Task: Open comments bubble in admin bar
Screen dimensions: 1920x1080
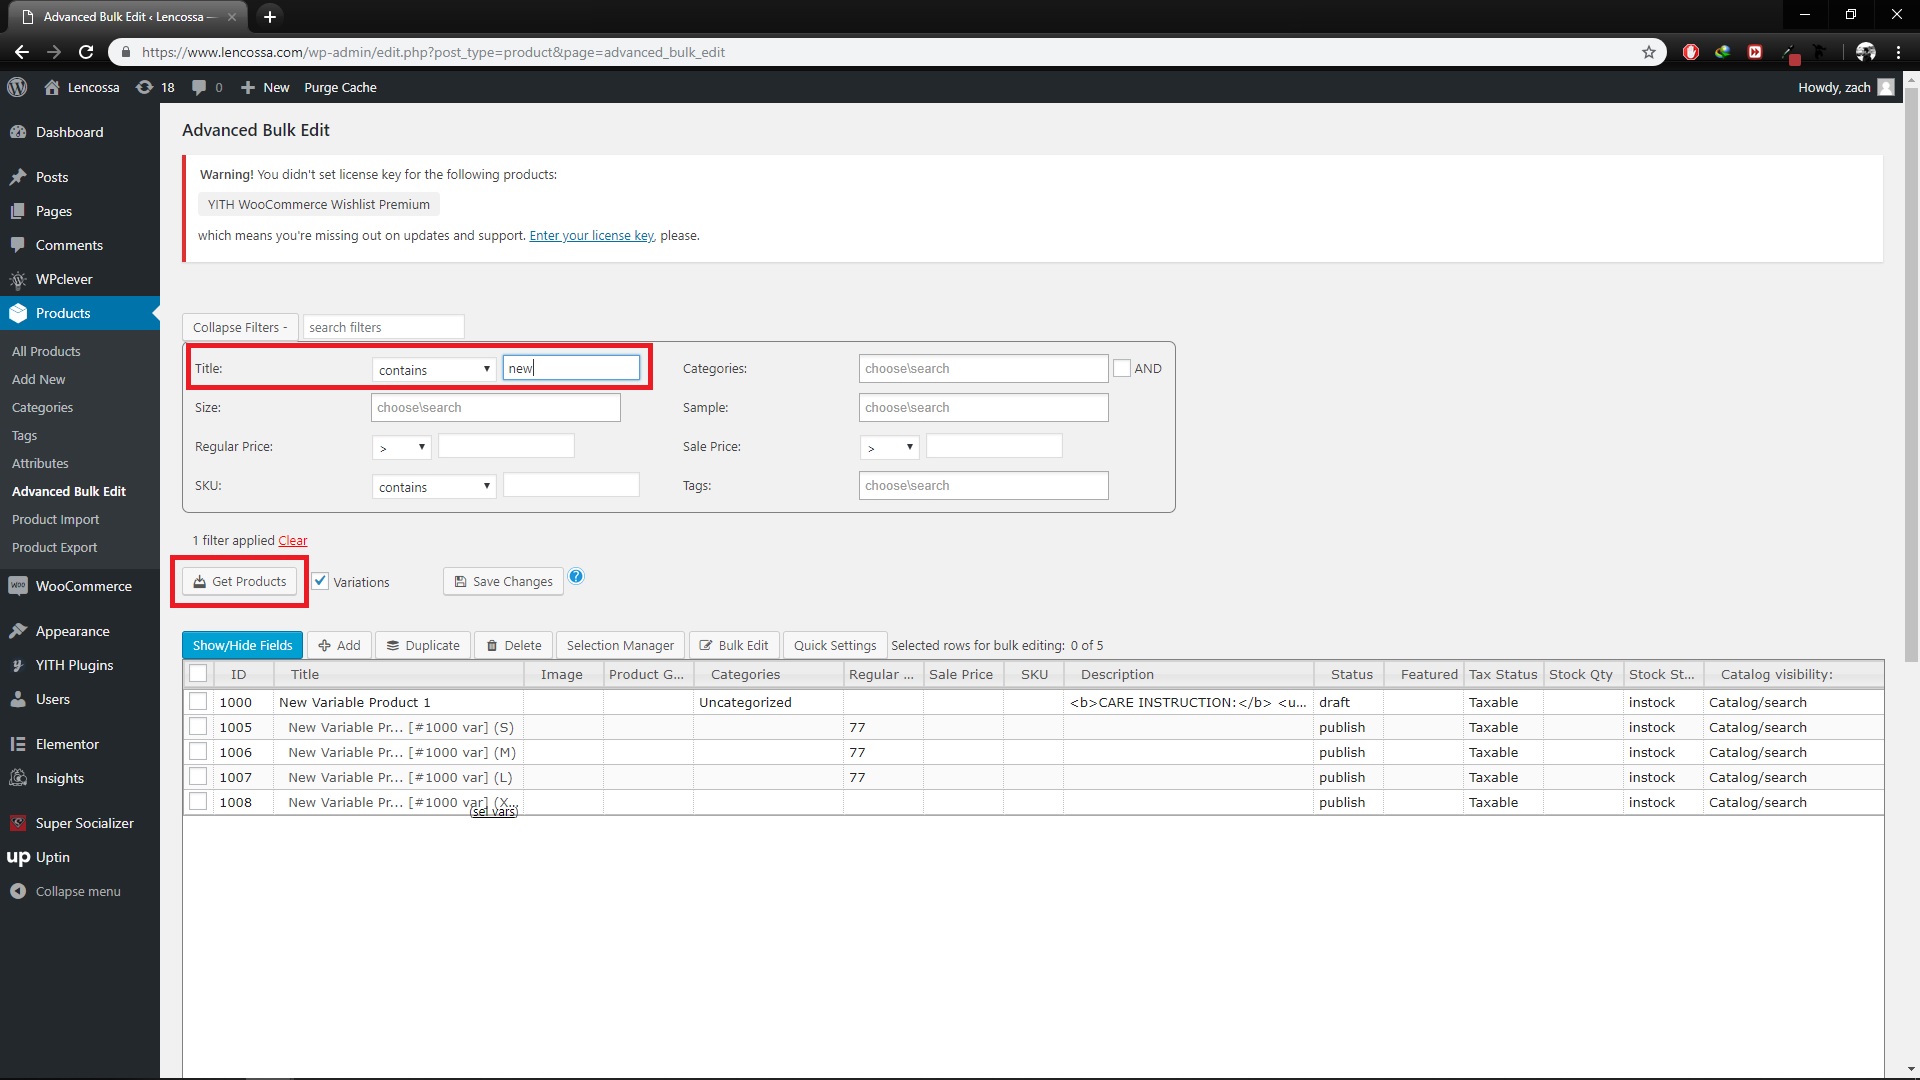Action: coord(199,87)
